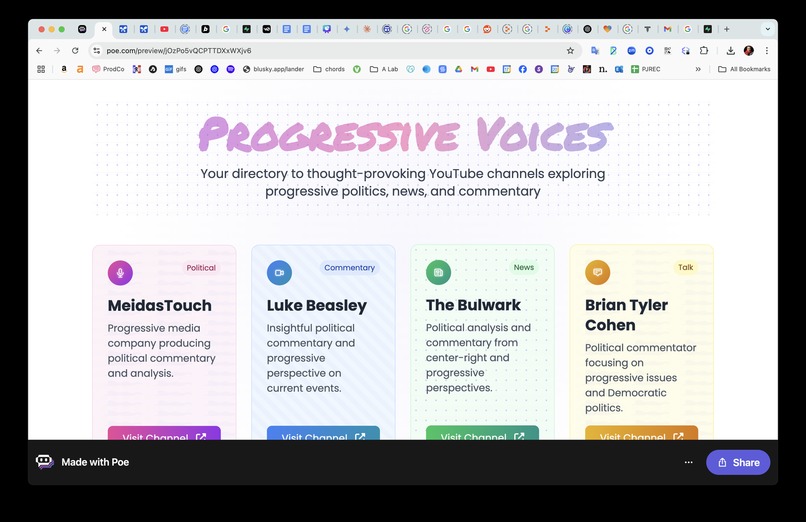Click the chat icon on Brian Tyler Cohen card

pos(597,272)
